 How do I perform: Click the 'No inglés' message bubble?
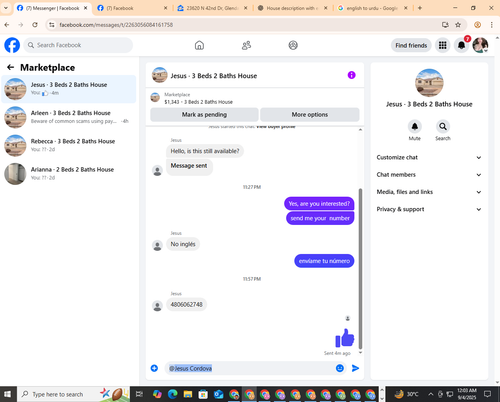[x=183, y=244]
